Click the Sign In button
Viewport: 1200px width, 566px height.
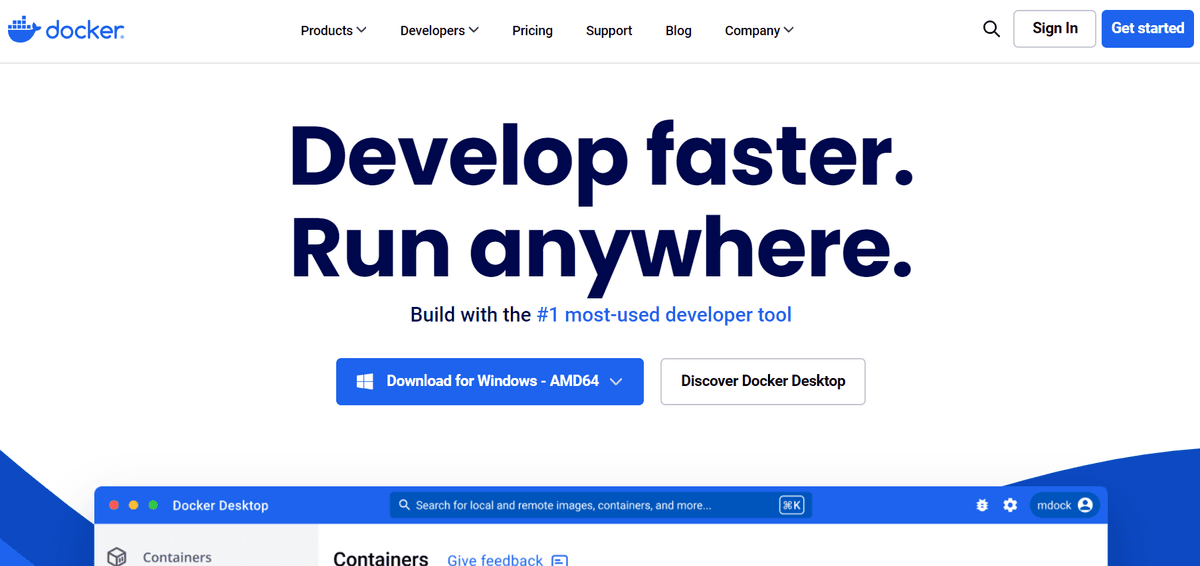pos(1055,28)
